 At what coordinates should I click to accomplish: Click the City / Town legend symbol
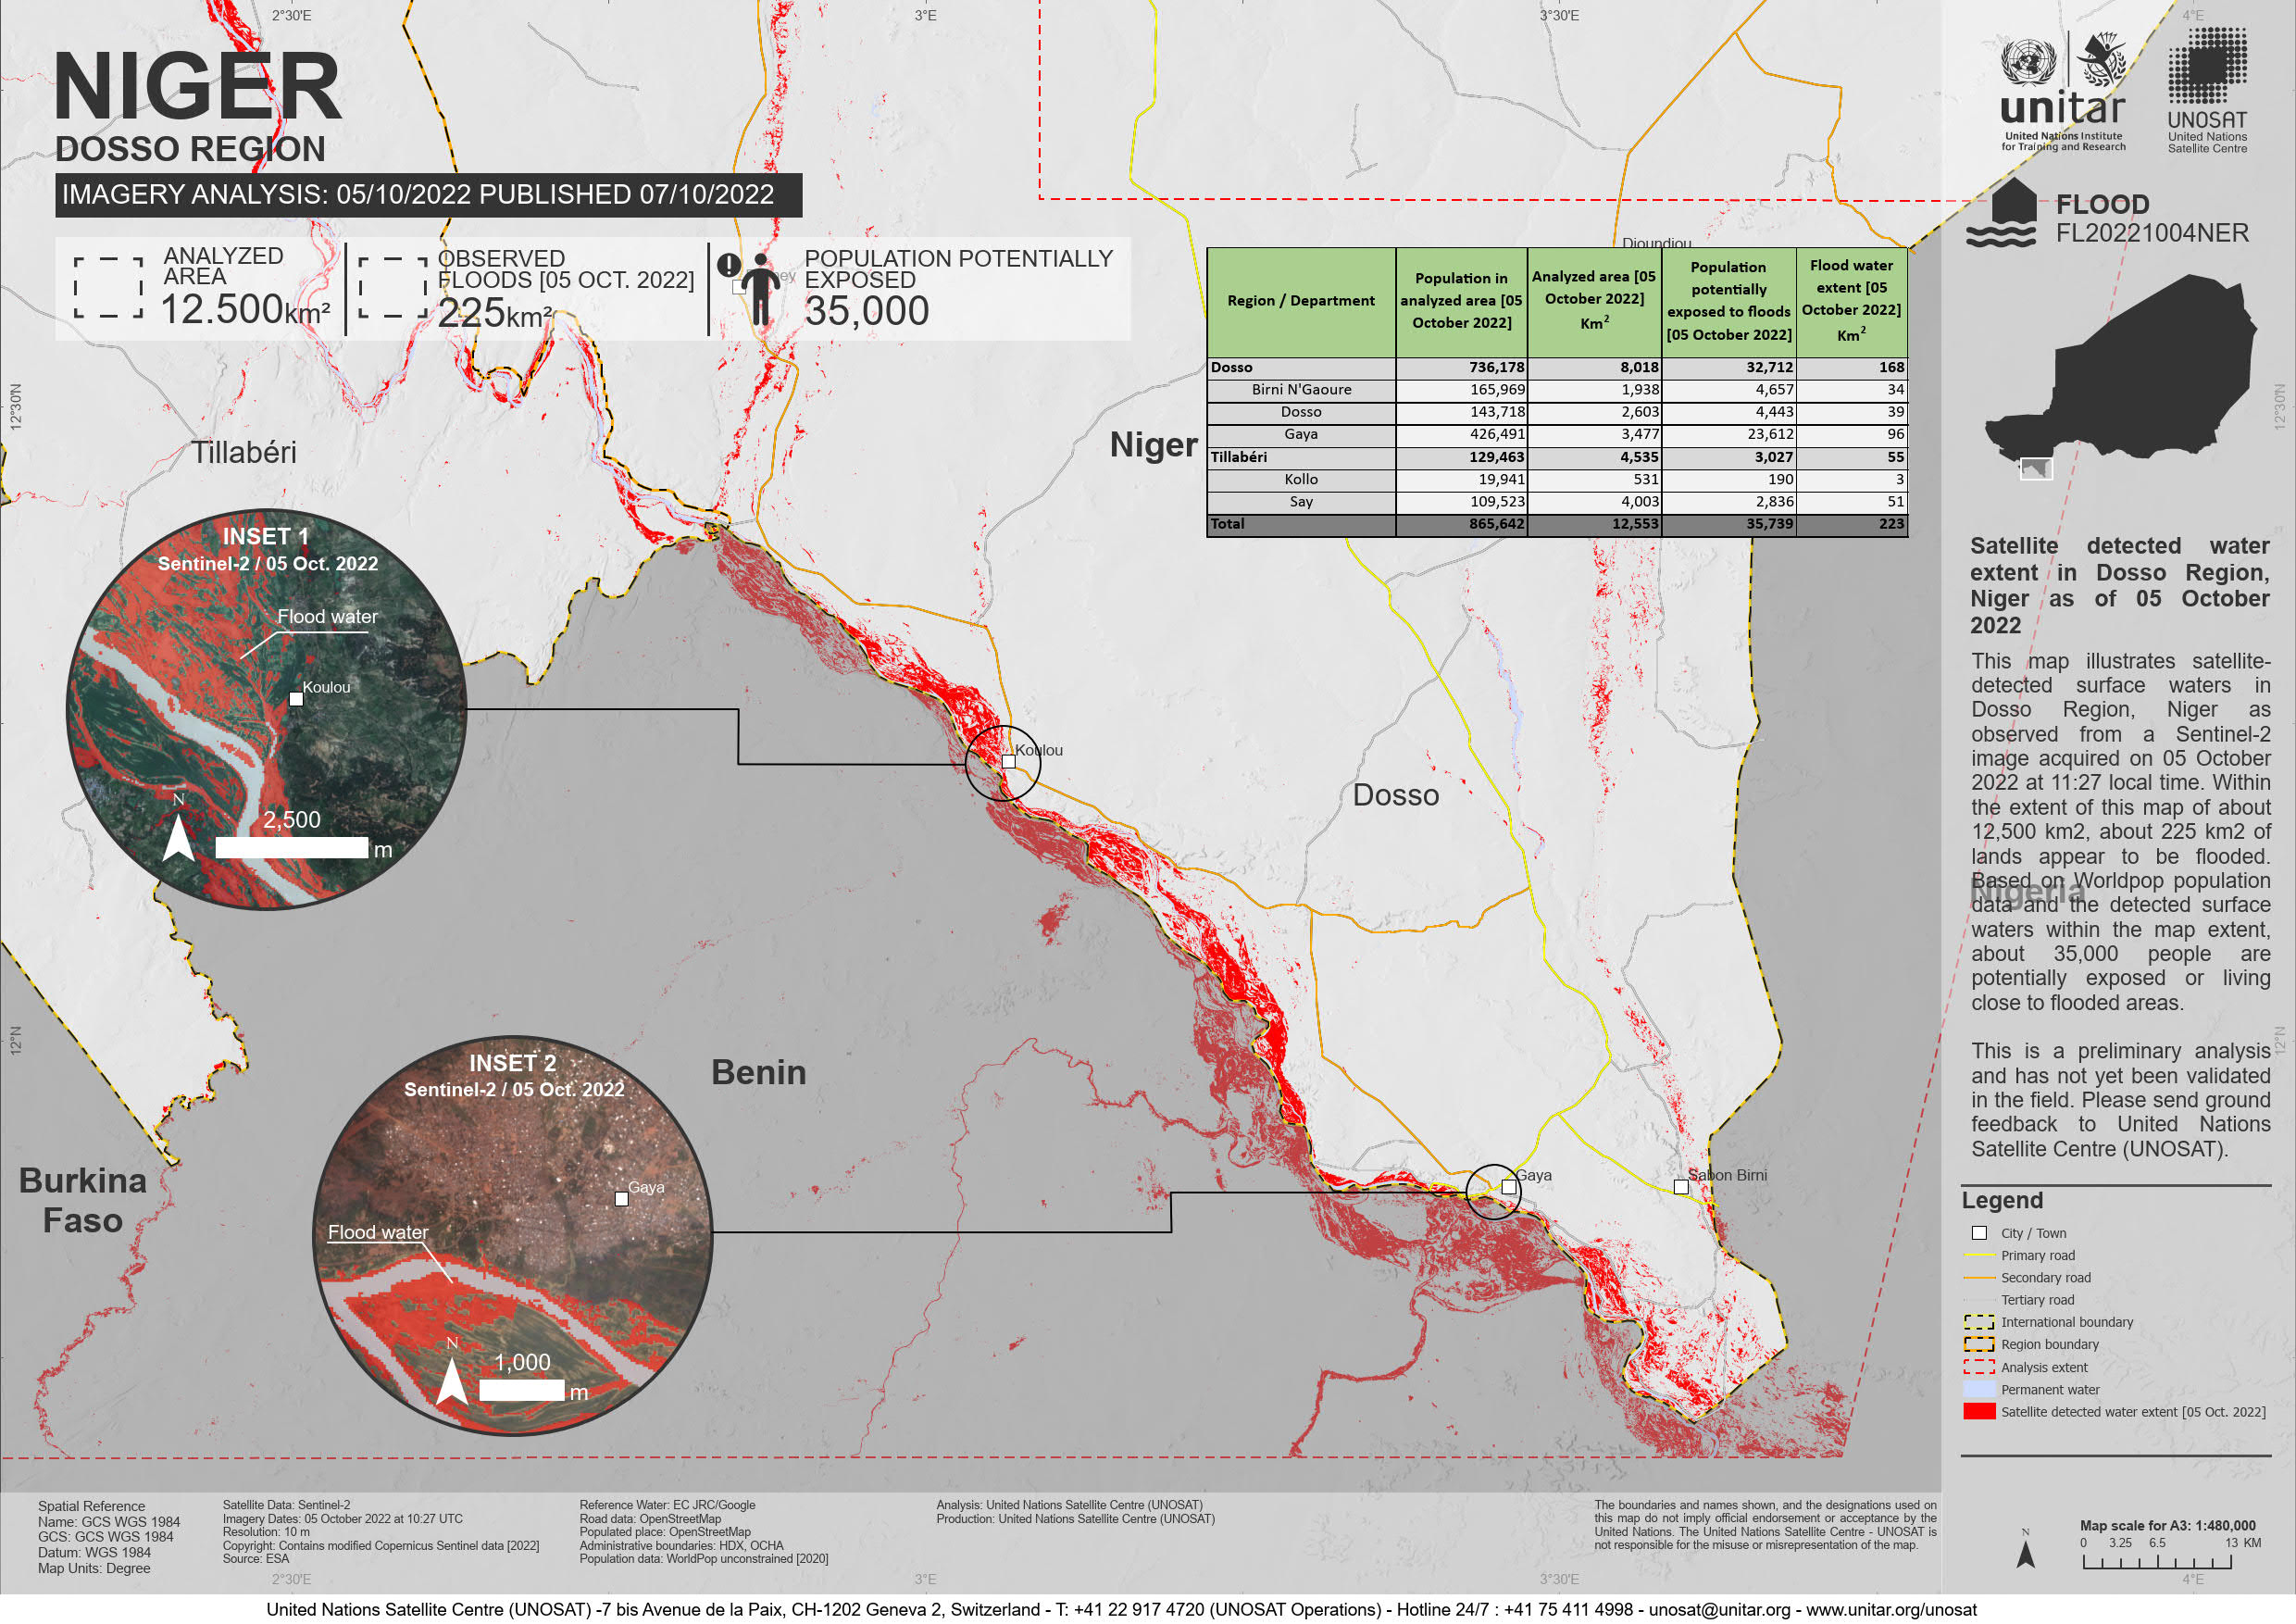point(1978,1233)
